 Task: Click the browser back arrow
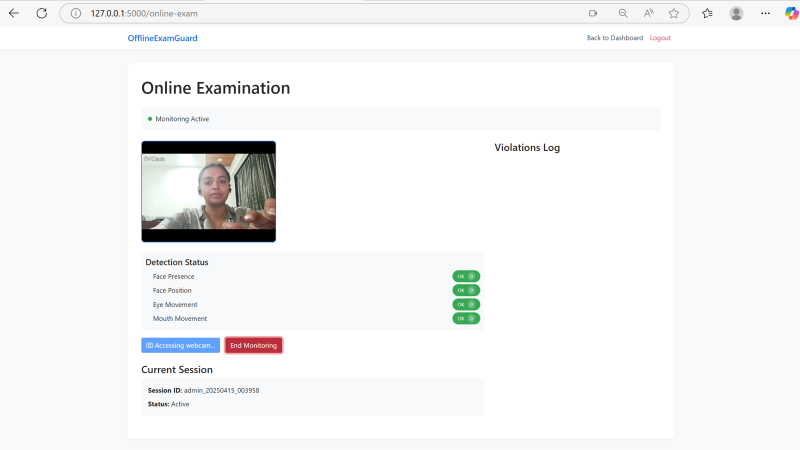(14, 13)
